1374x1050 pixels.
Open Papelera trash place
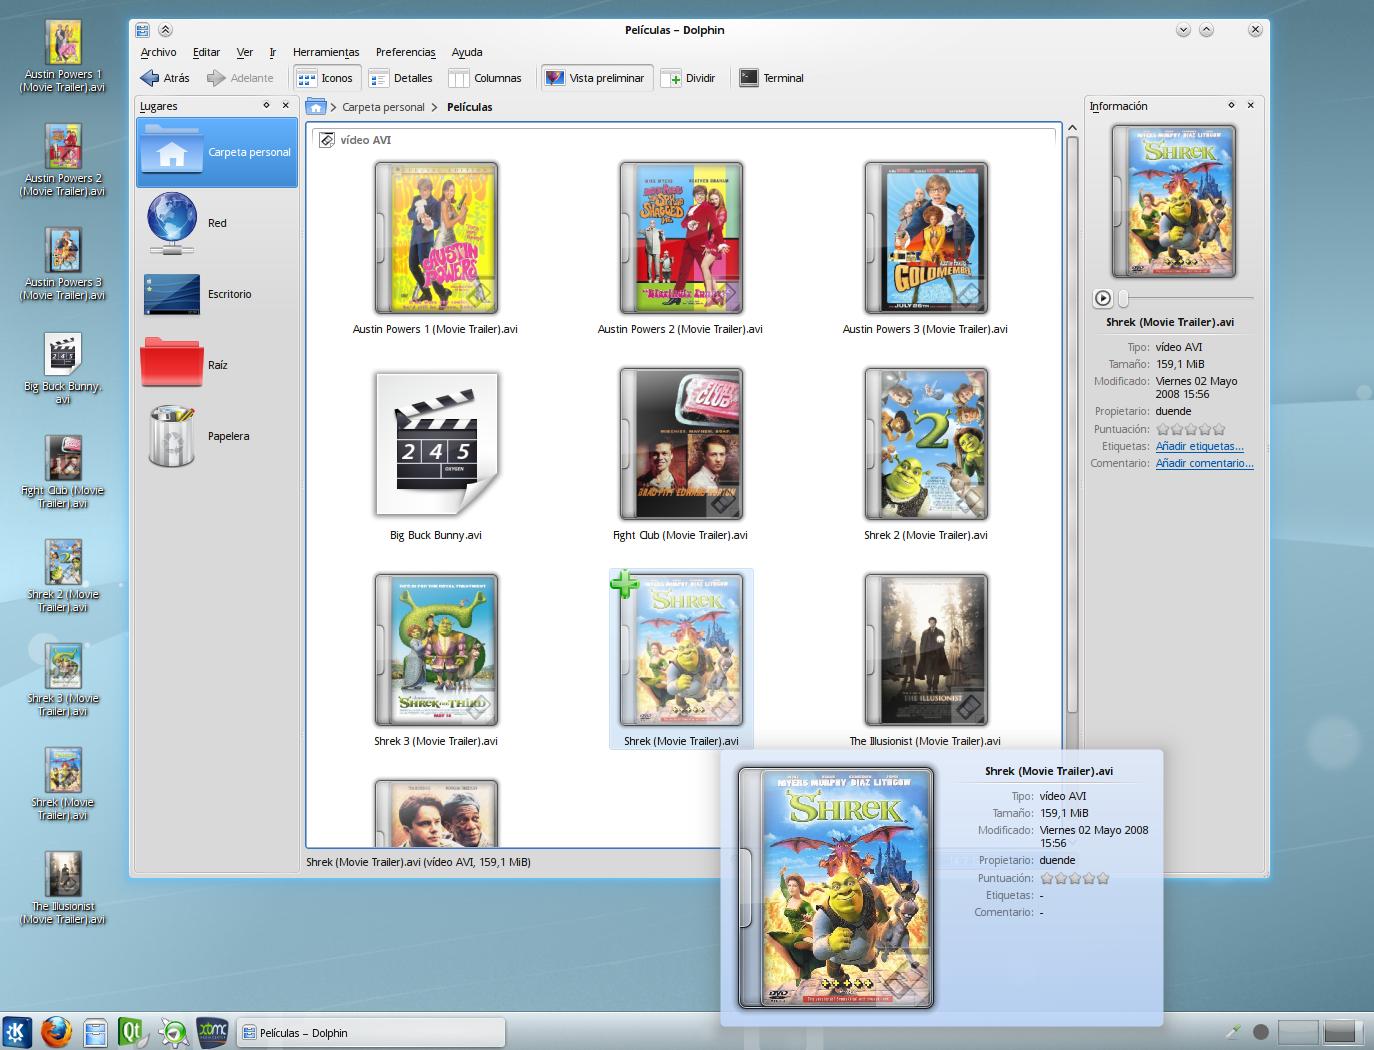click(217, 436)
